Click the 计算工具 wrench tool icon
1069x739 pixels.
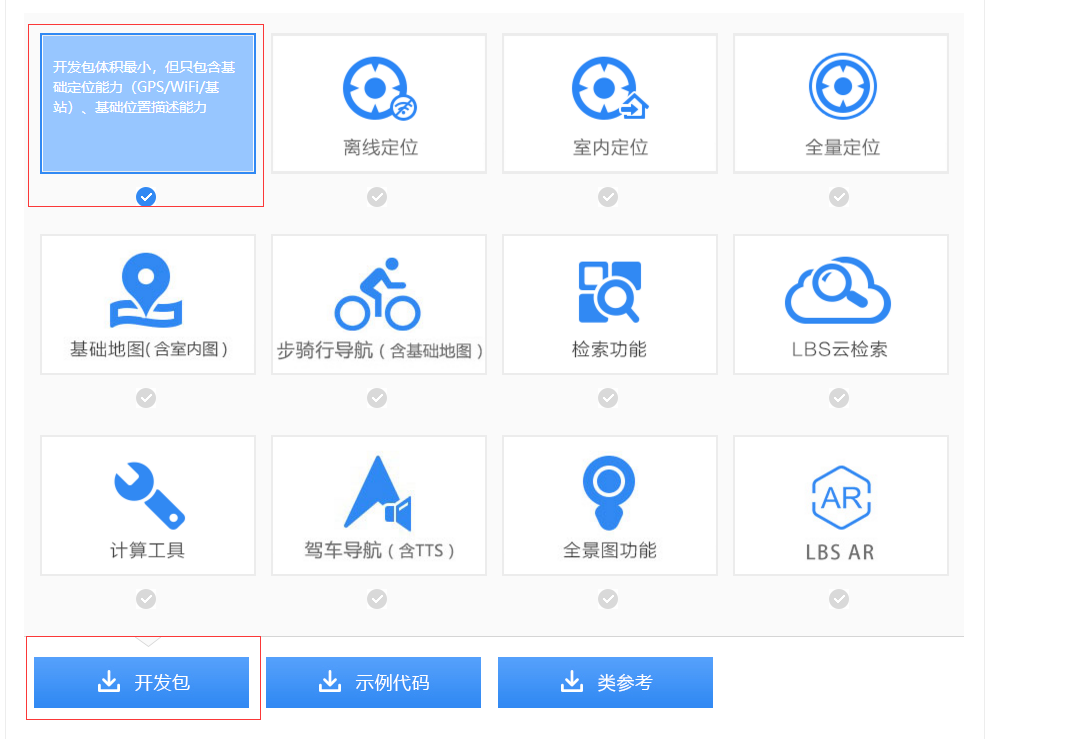point(147,492)
